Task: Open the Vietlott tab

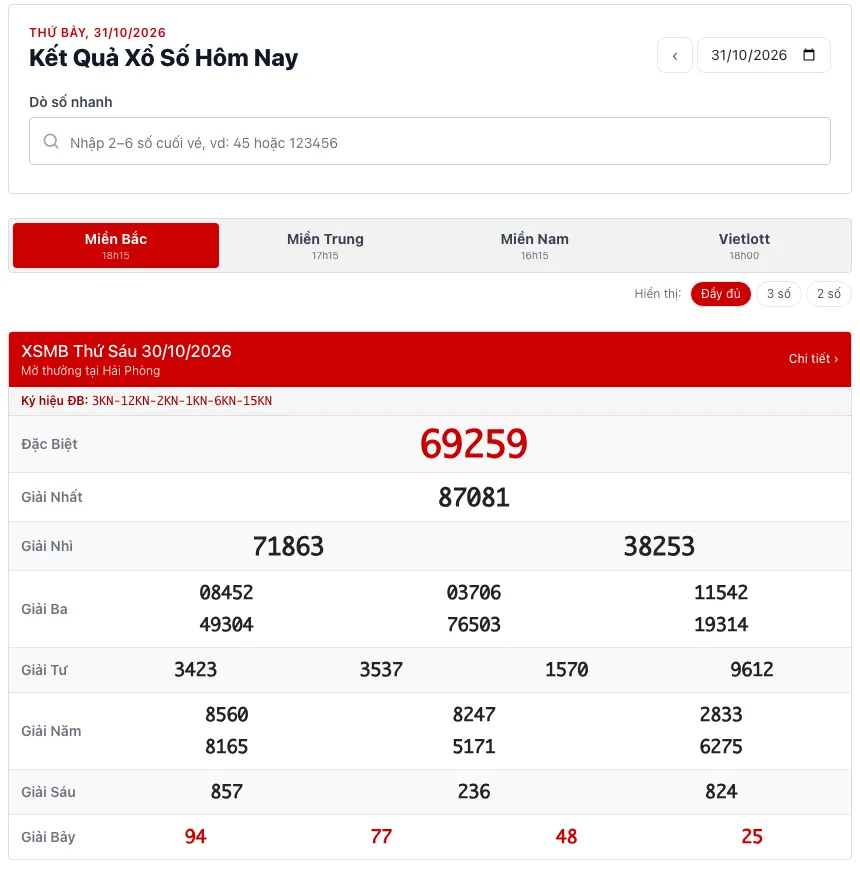Action: (x=744, y=245)
